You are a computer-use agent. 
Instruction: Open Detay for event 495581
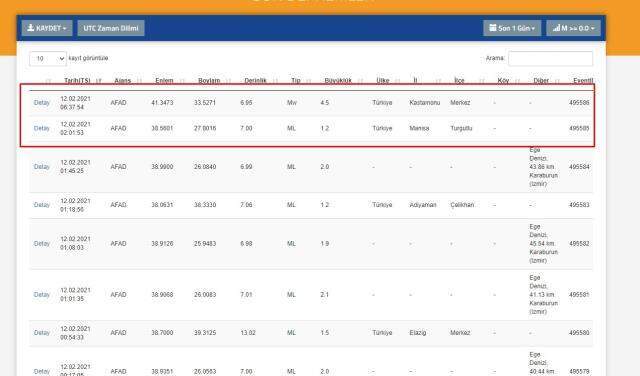point(42,295)
